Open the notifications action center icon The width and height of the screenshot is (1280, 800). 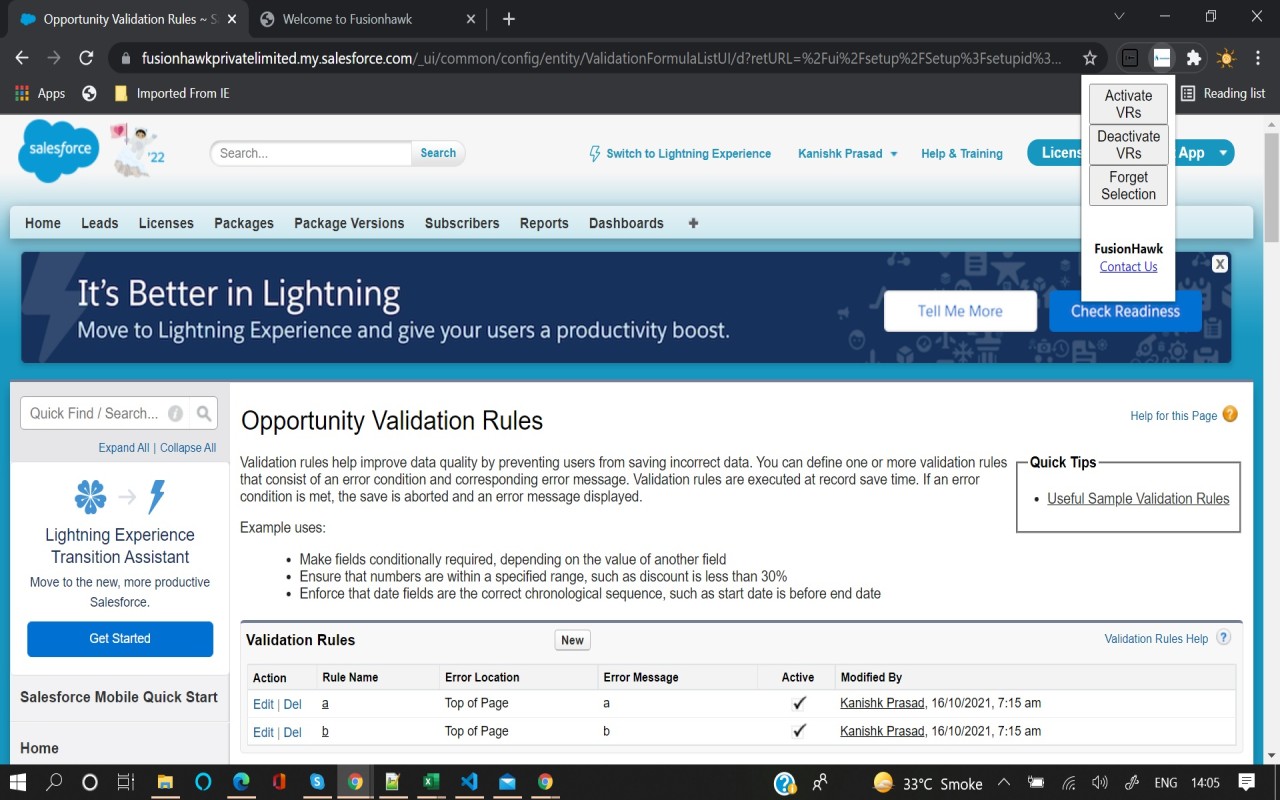1247,782
